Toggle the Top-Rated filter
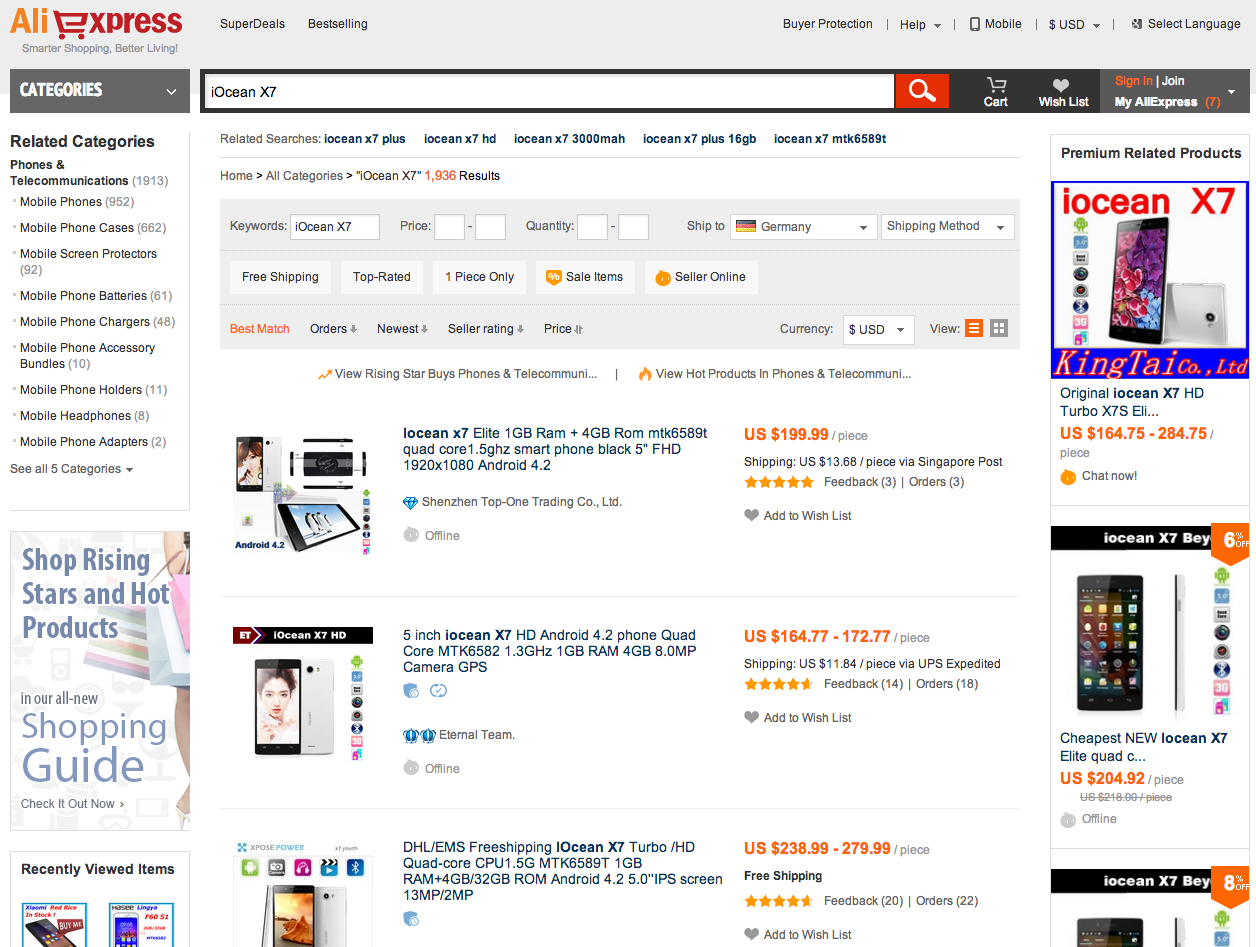The height and width of the screenshot is (947, 1256). click(x=382, y=277)
